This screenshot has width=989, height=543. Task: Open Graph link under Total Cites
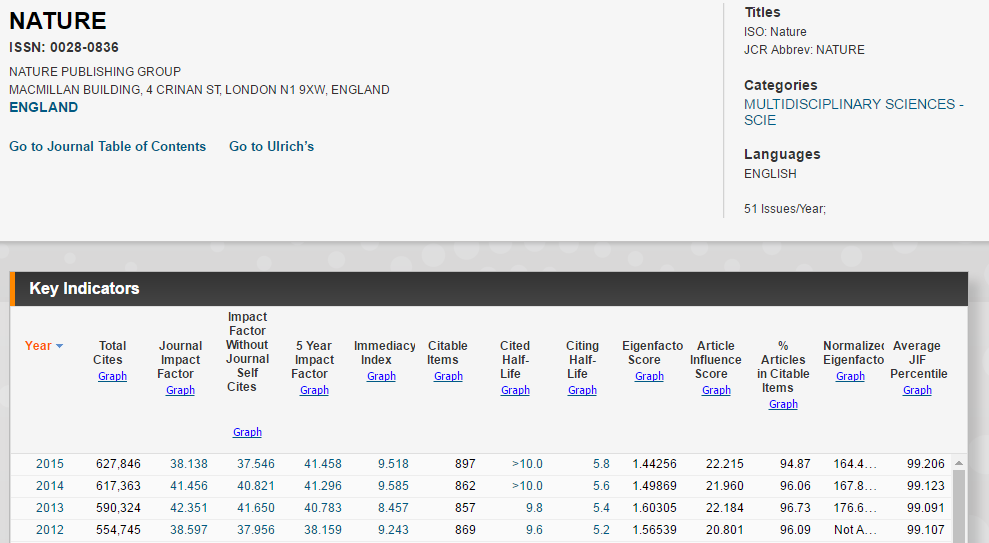point(112,376)
